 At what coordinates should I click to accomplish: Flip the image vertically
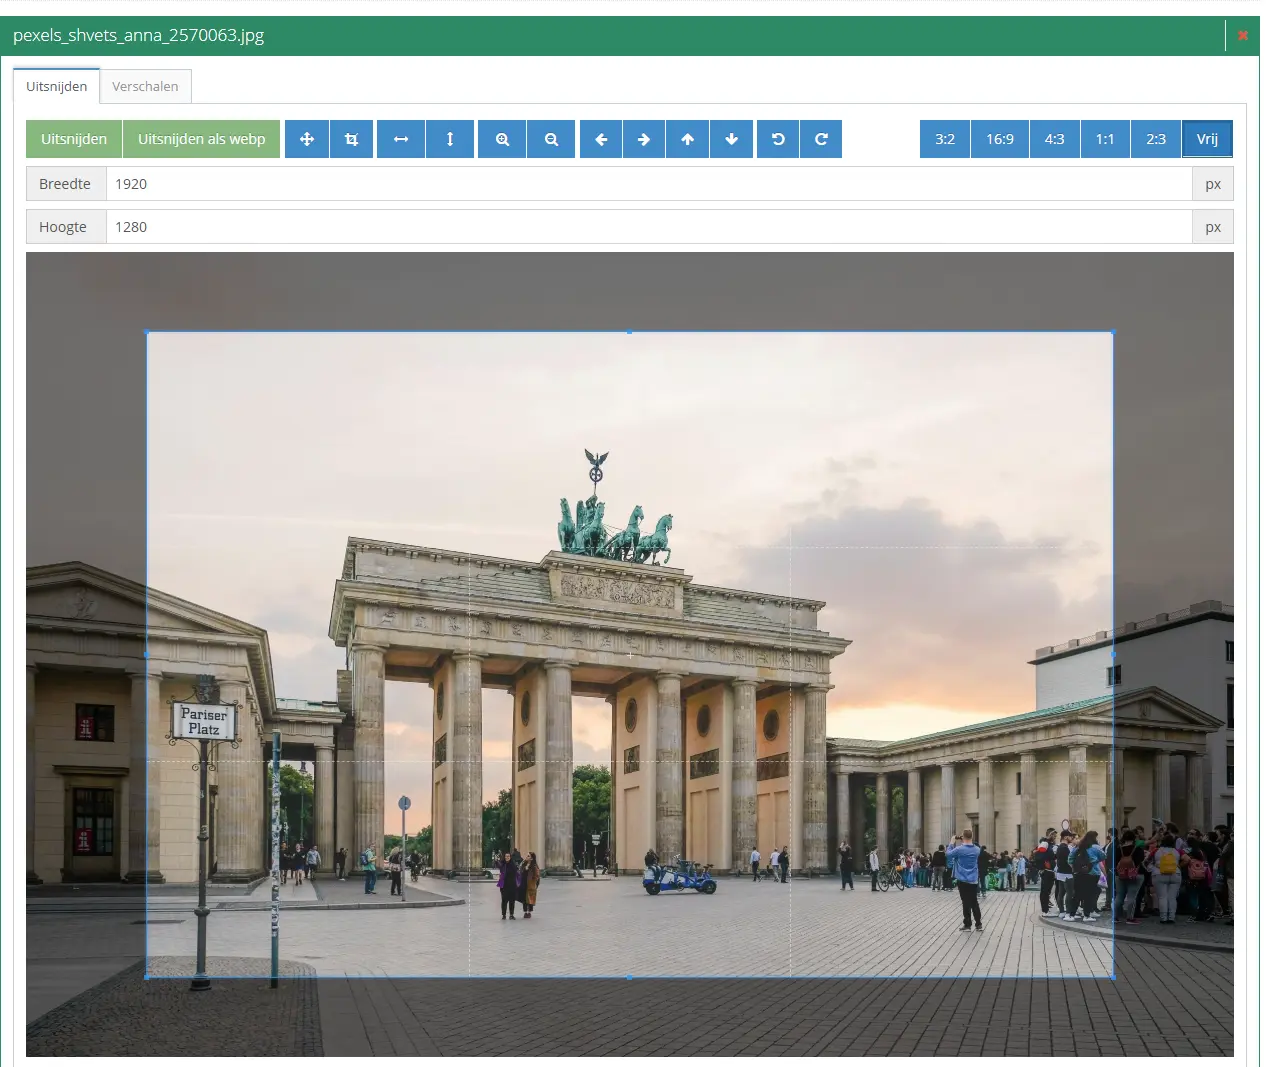pos(450,139)
